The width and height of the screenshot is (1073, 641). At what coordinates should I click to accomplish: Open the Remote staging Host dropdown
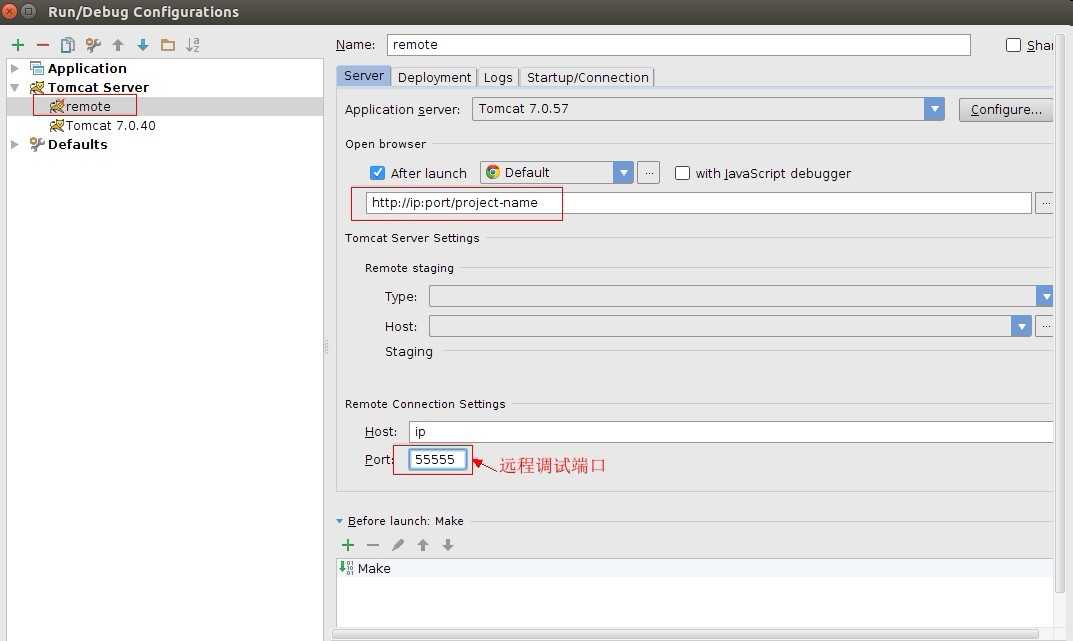point(1021,326)
